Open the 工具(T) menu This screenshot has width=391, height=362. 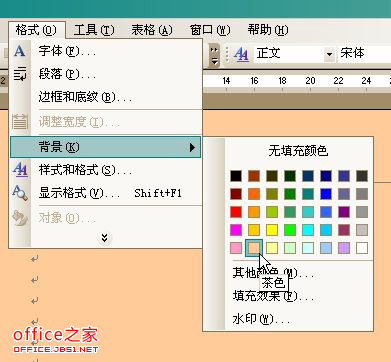[x=94, y=30]
